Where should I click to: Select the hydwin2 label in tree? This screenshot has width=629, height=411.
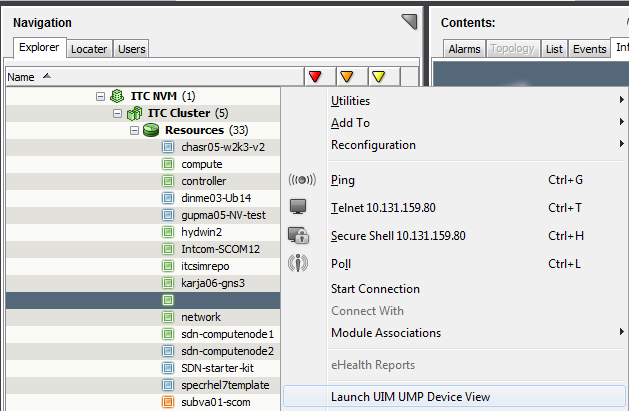[x=201, y=232]
